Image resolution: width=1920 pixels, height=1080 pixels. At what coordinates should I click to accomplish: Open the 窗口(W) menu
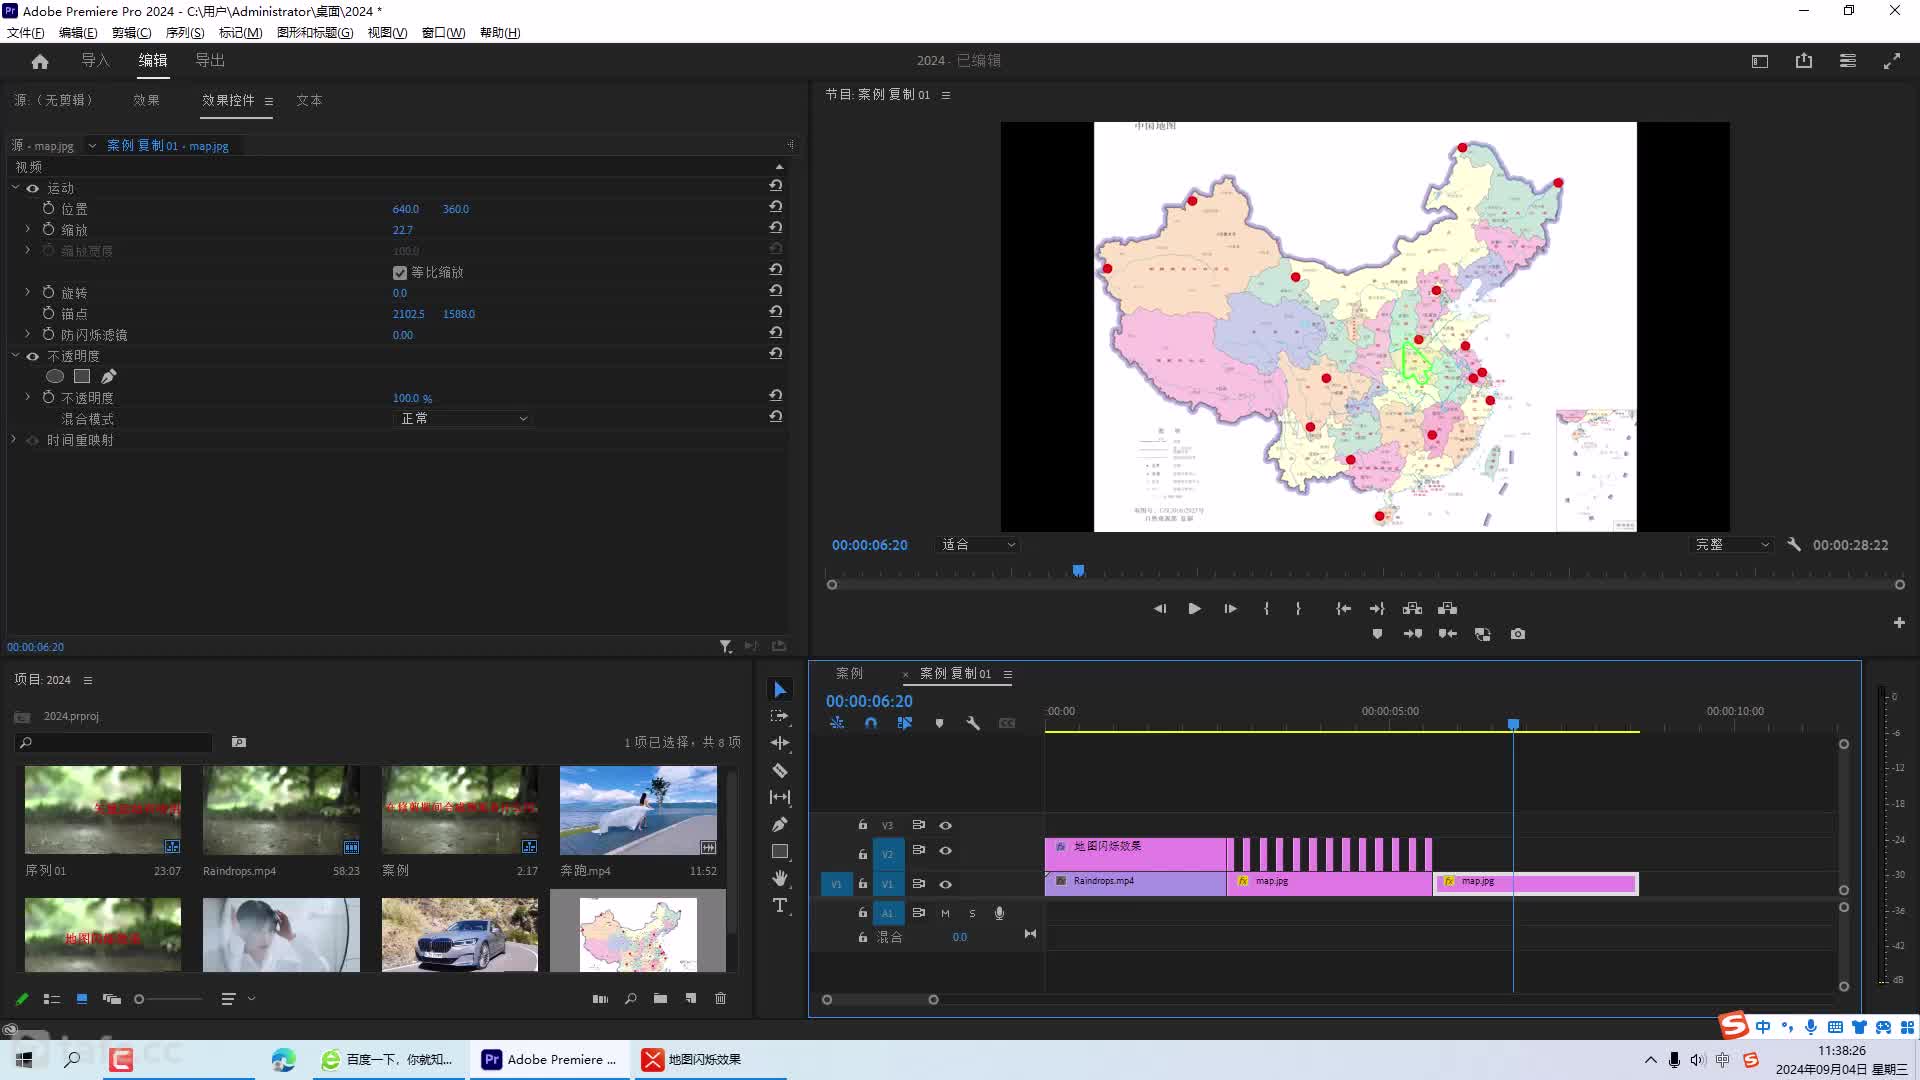pyautogui.click(x=443, y=33)
